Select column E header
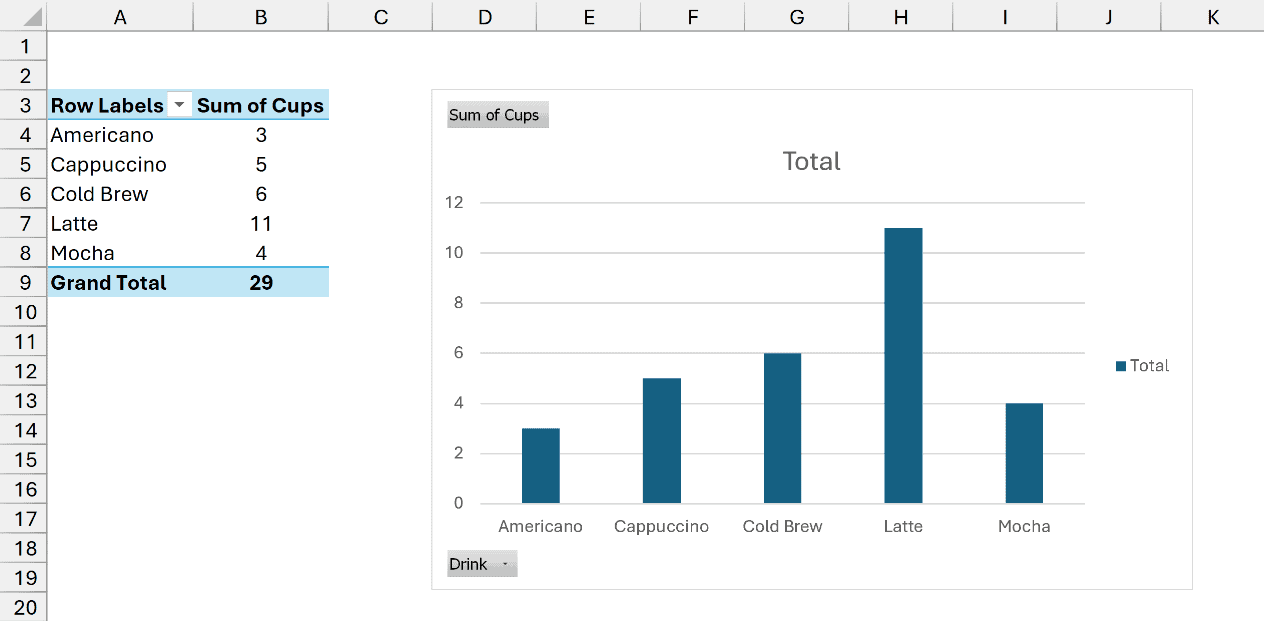Screen dimensions: 1264x621 [x=589, y=16]
